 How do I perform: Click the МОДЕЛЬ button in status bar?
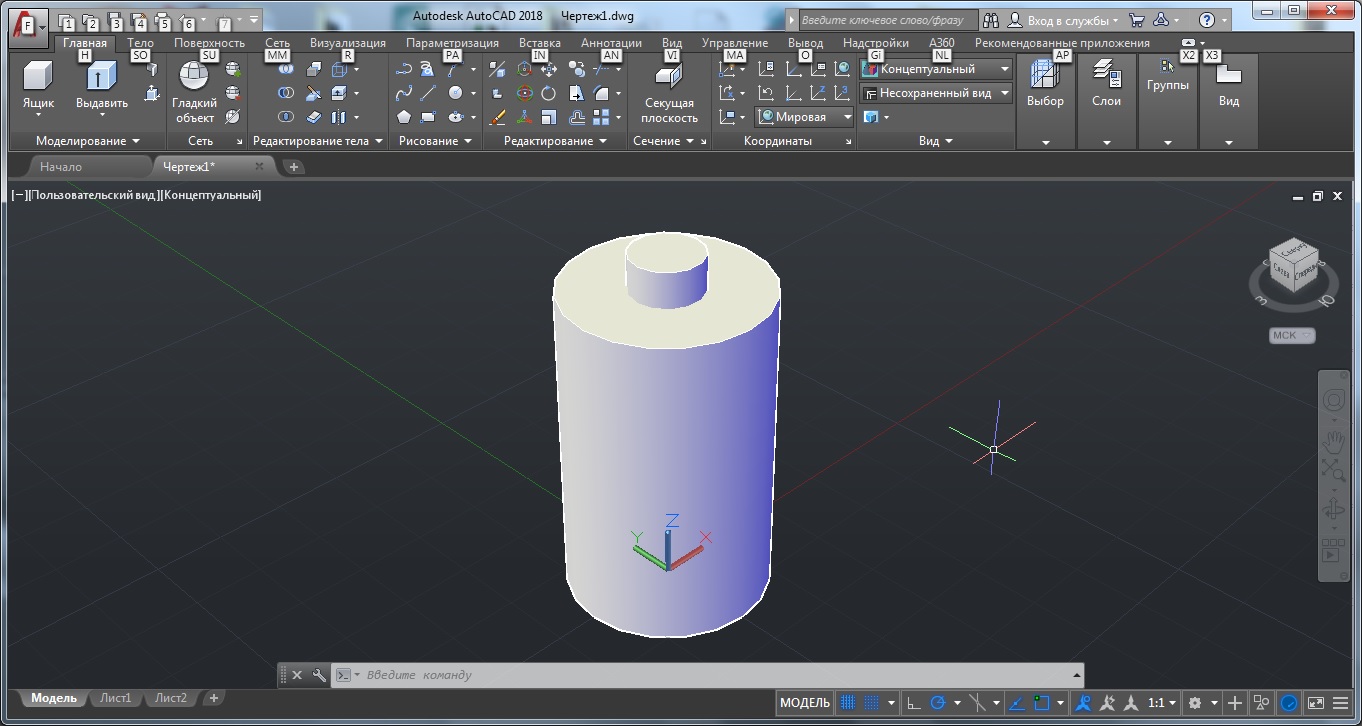coord(804,703)
